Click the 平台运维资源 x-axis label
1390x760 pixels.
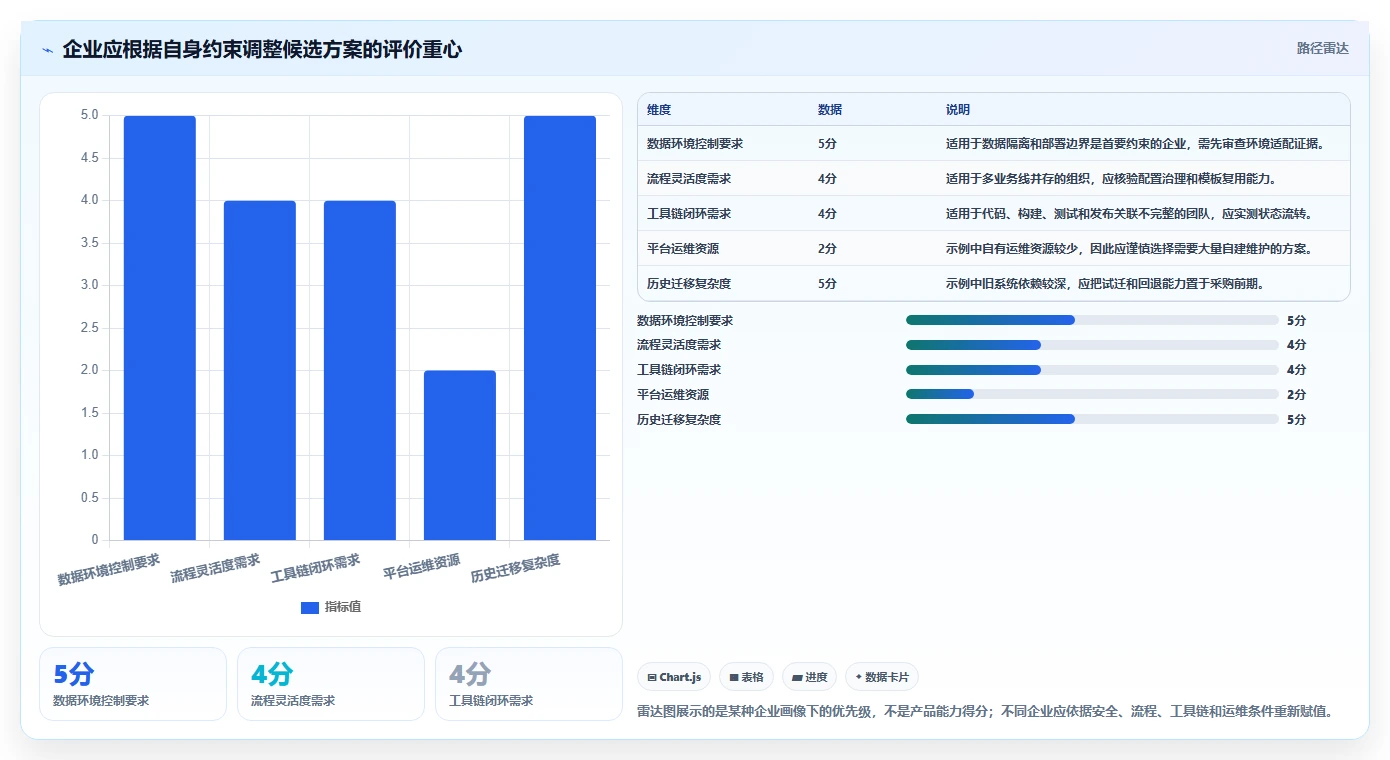pyautogui.click(x=422, y=567)
